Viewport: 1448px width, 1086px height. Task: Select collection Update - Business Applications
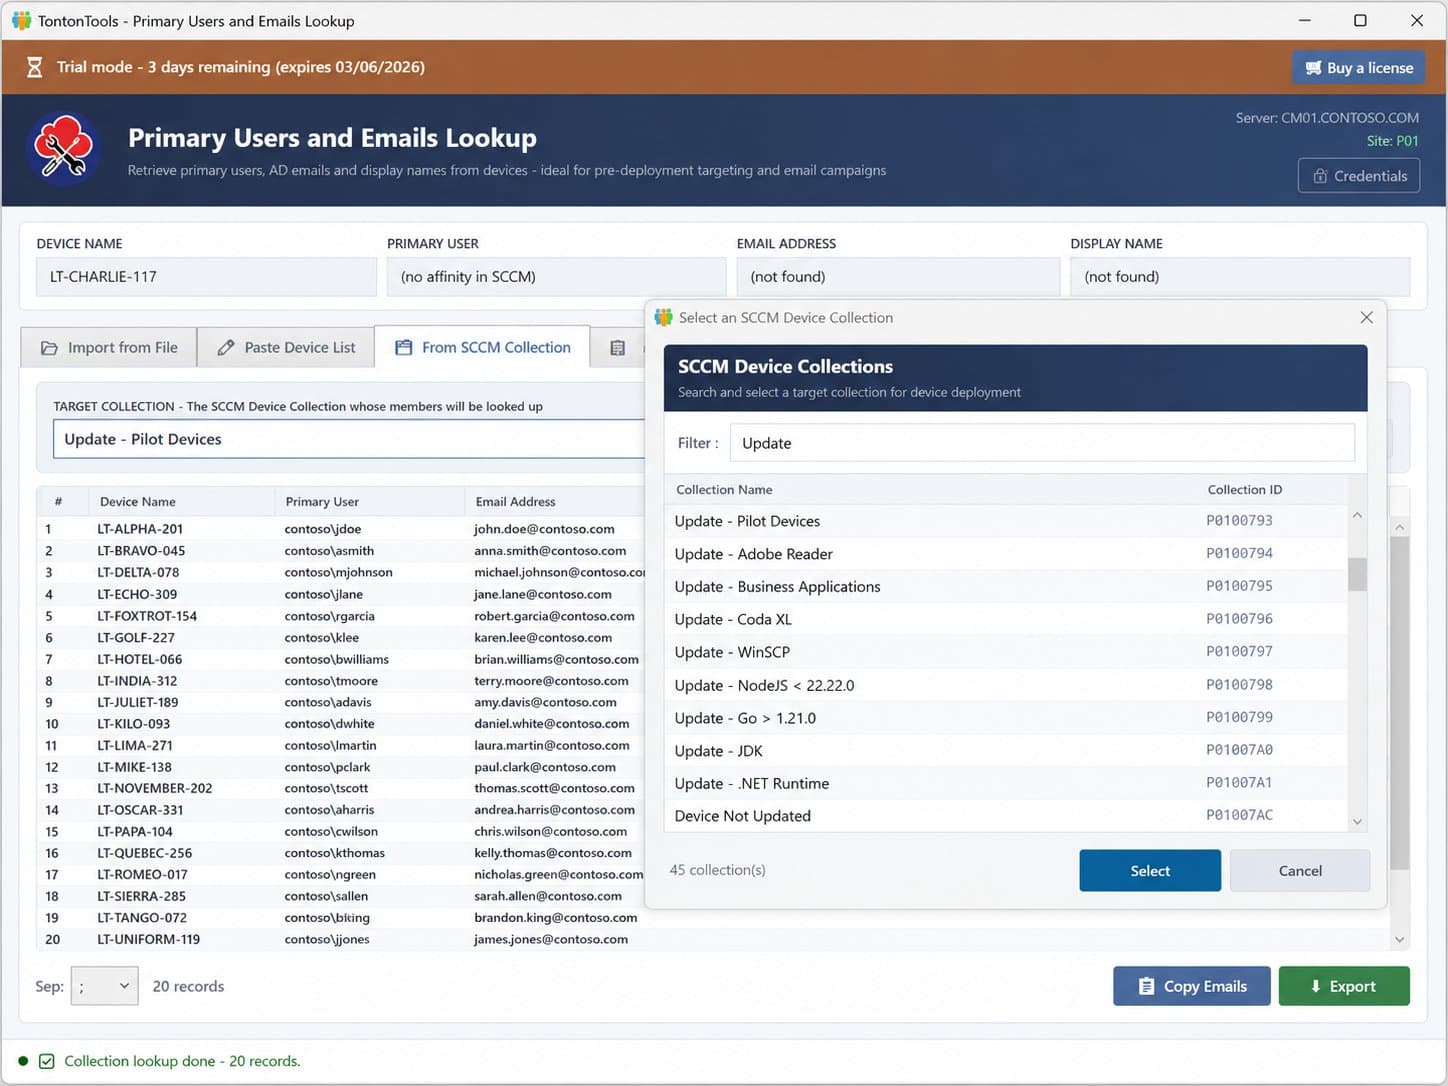pyautogui.click(x=1006, y=587)
